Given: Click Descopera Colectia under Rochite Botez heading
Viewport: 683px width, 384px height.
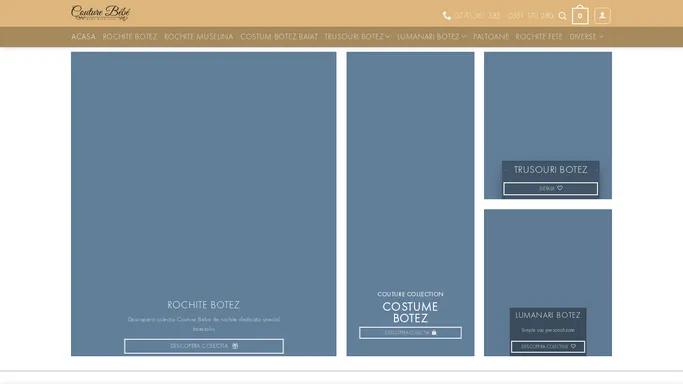Looking at the screenshot, I should (204, 346).
